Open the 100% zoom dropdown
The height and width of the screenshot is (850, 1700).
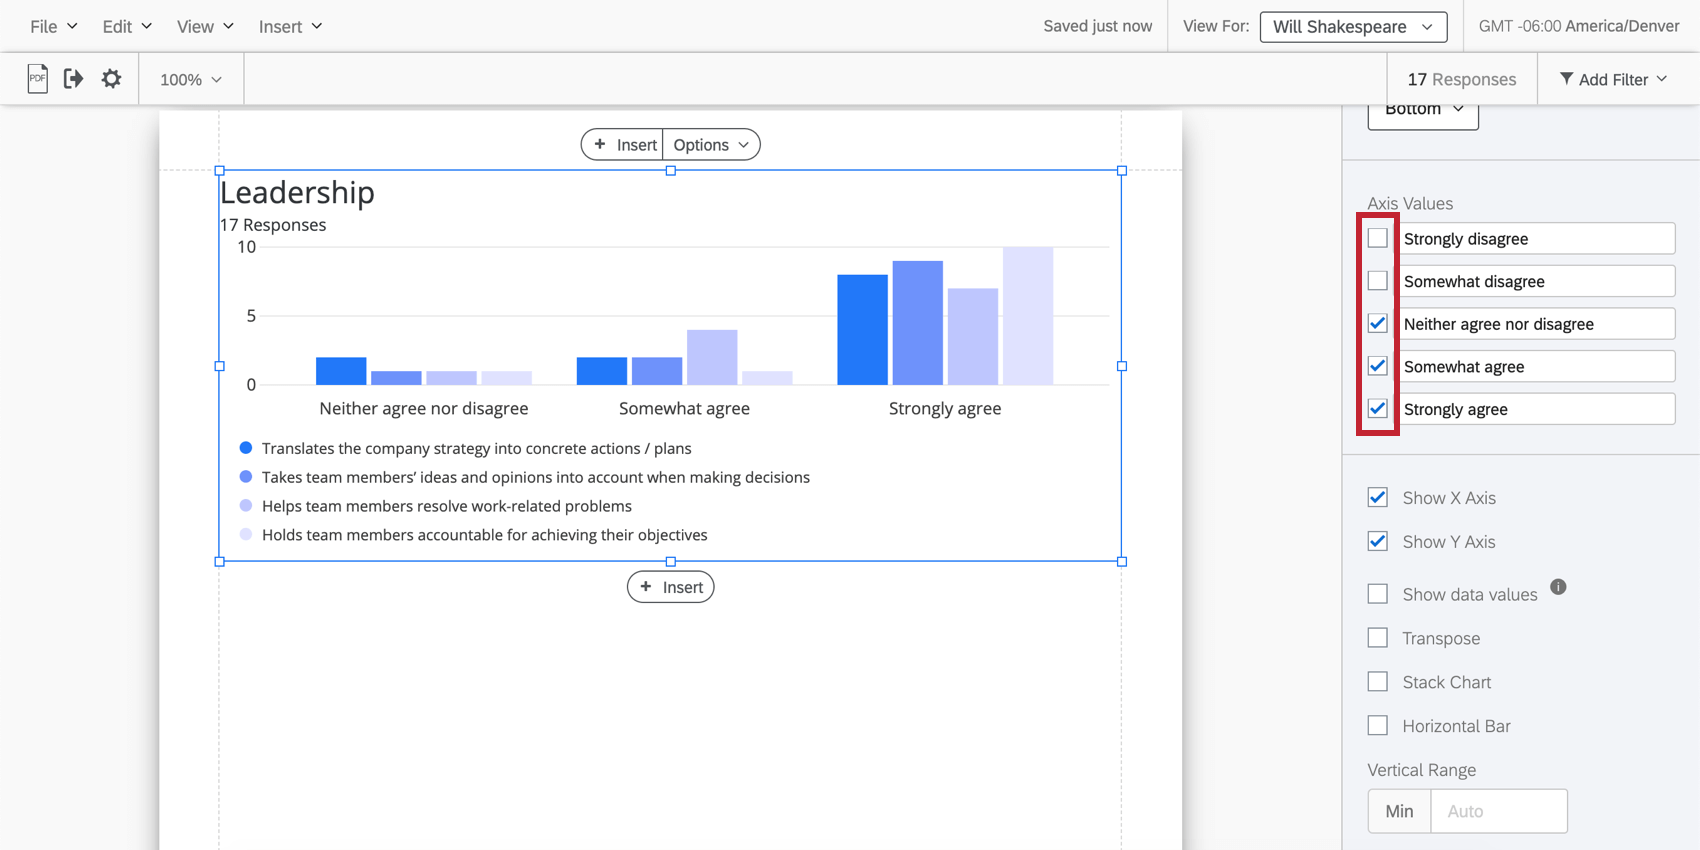tap(191, 79)
